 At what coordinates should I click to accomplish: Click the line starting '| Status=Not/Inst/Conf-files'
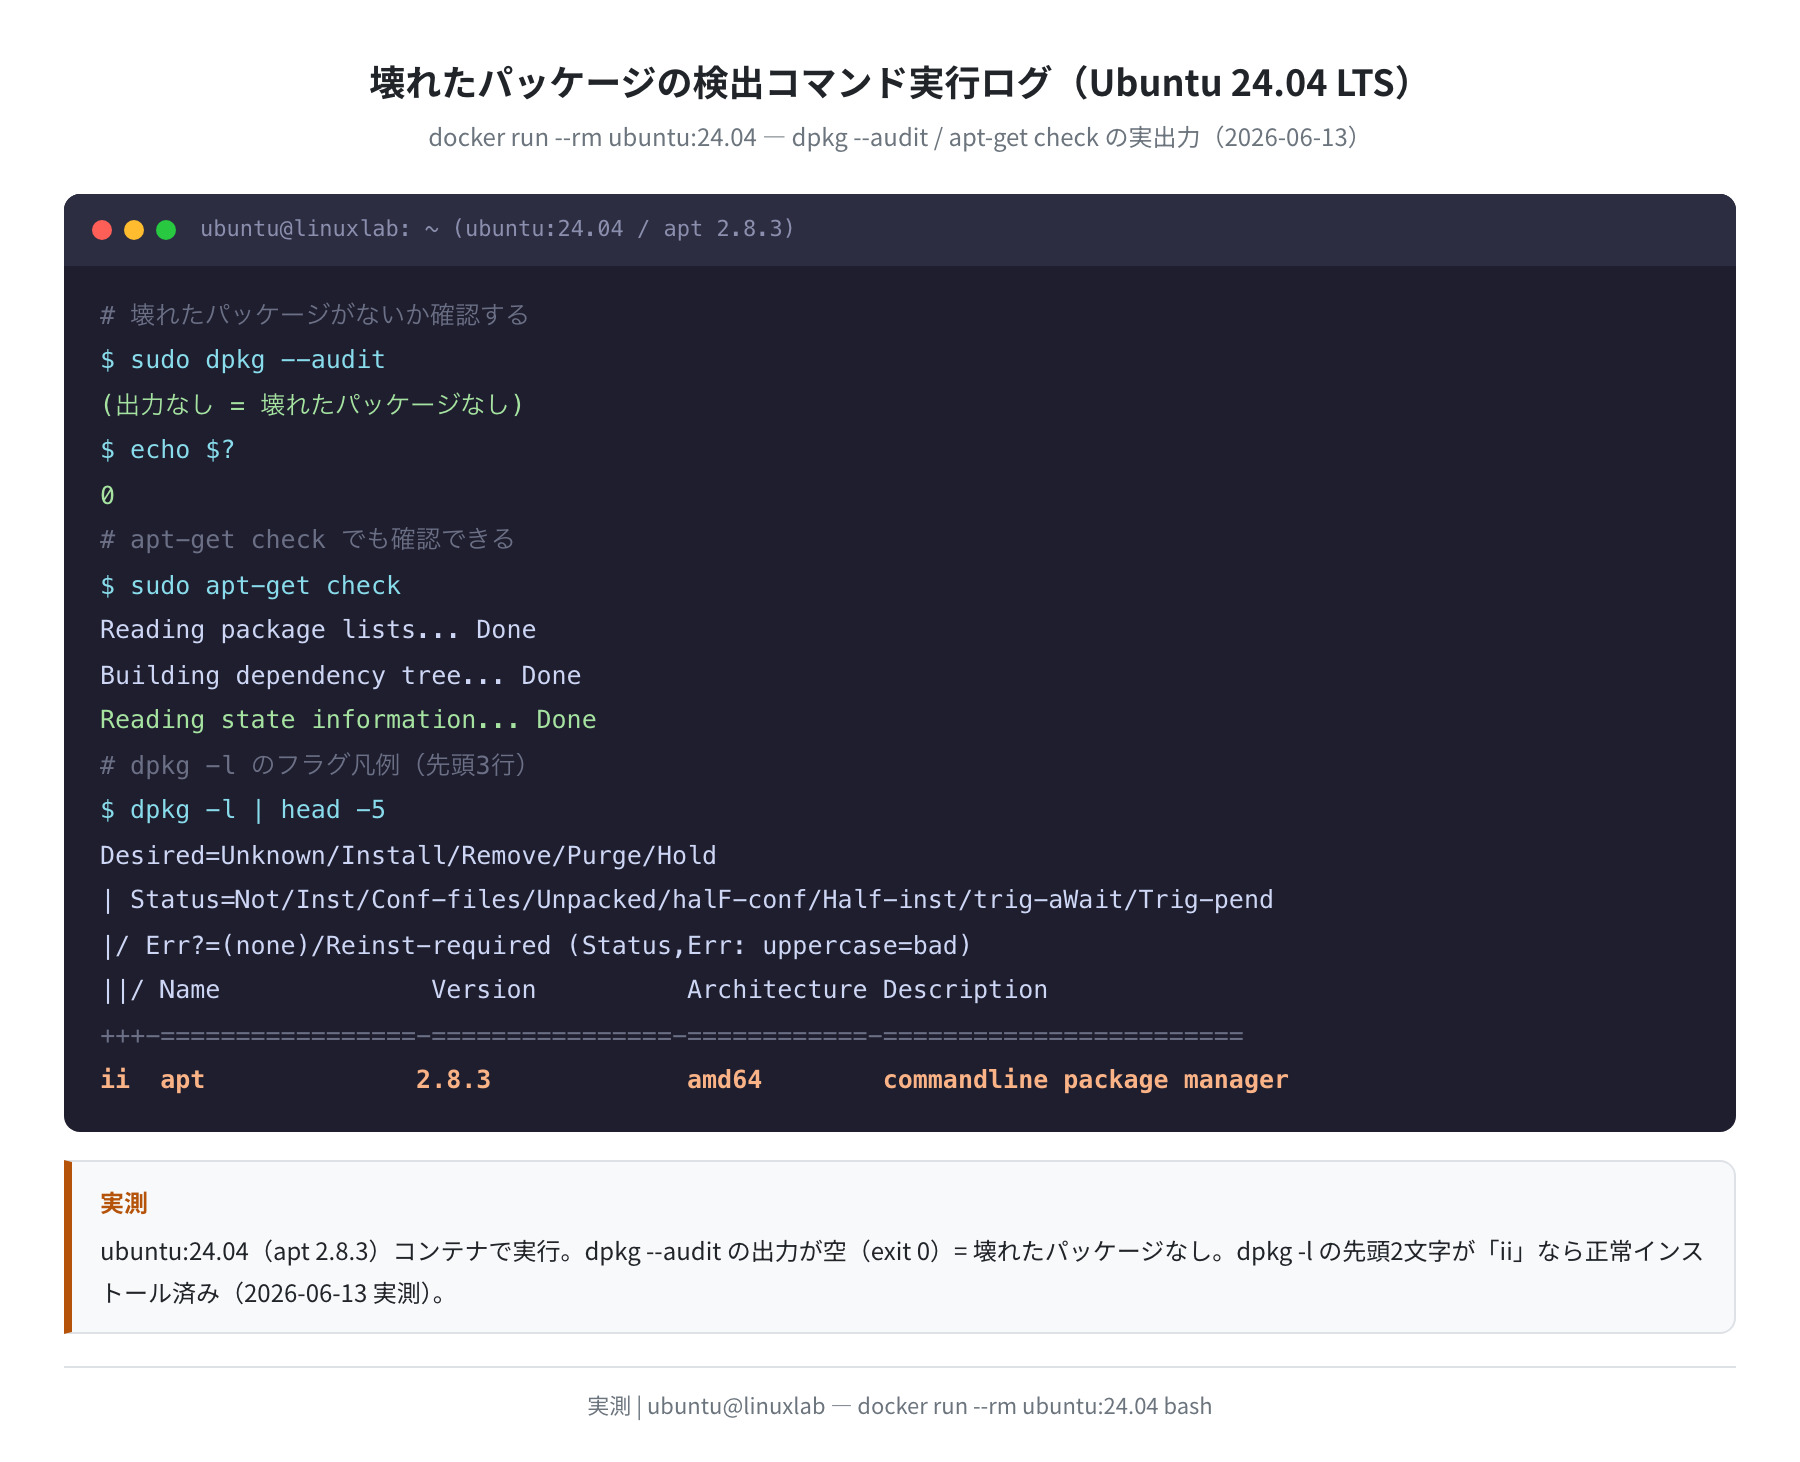[687, 900]
